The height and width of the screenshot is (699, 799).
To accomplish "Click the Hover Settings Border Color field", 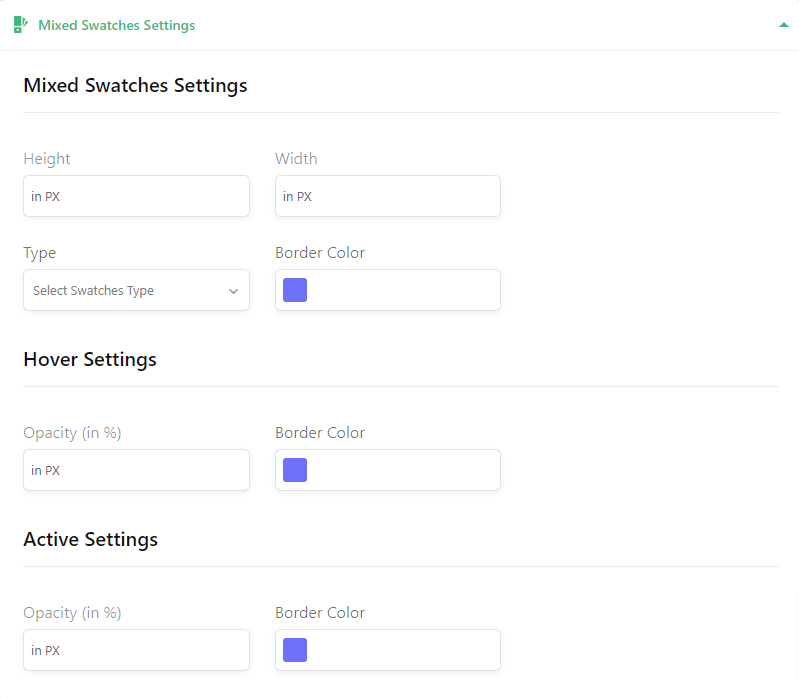I will (x=388, y=470).
